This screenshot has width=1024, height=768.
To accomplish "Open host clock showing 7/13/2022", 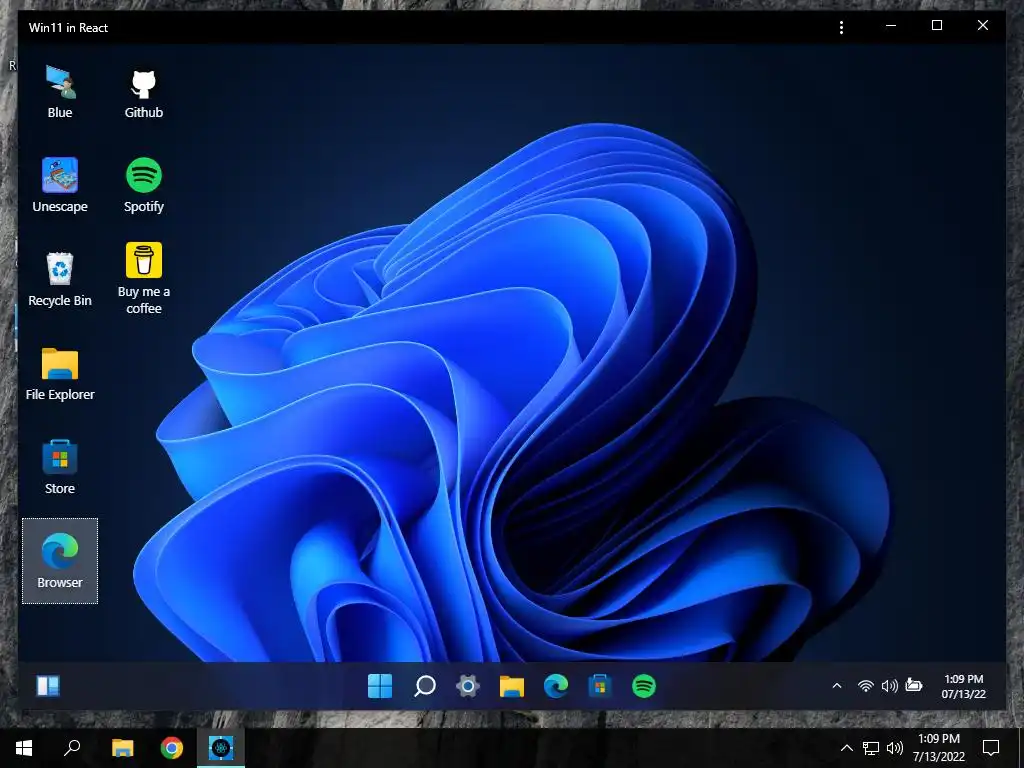I will (x=938, y=748).
